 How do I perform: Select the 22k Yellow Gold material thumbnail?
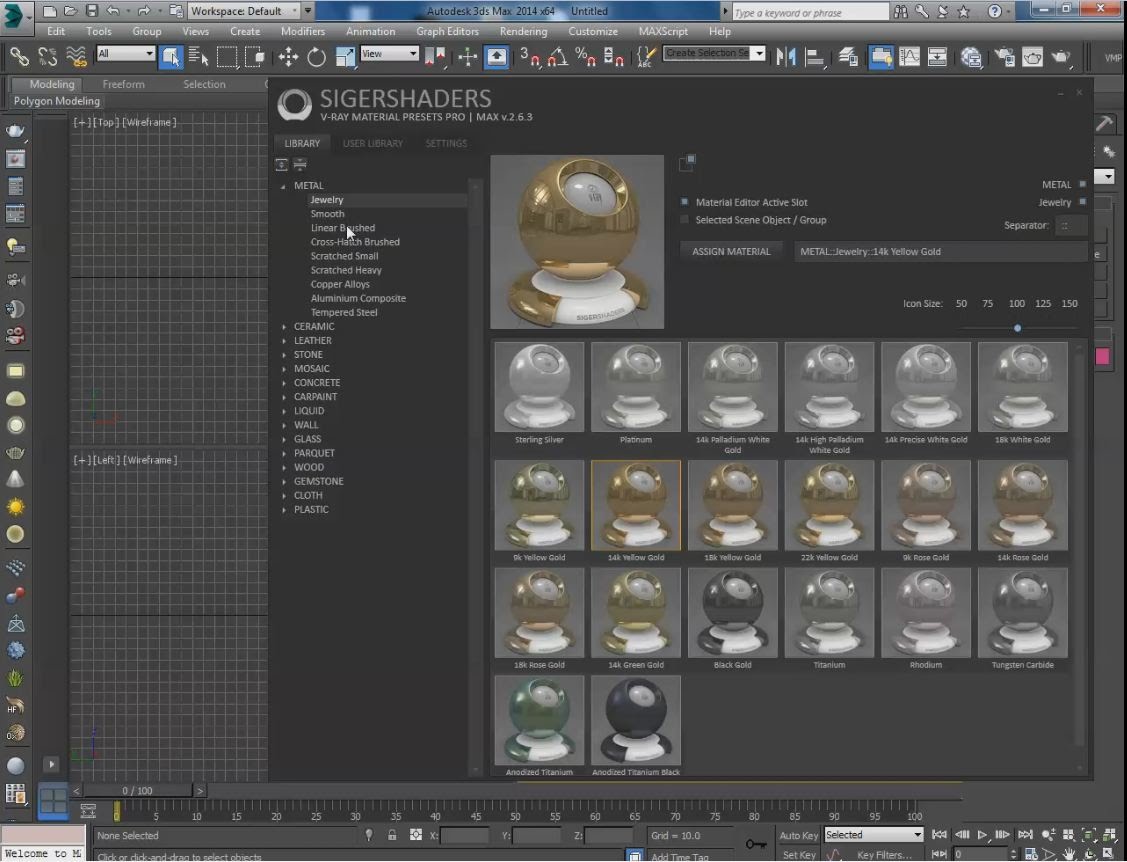pyautogui.click(x=829, y=505)
